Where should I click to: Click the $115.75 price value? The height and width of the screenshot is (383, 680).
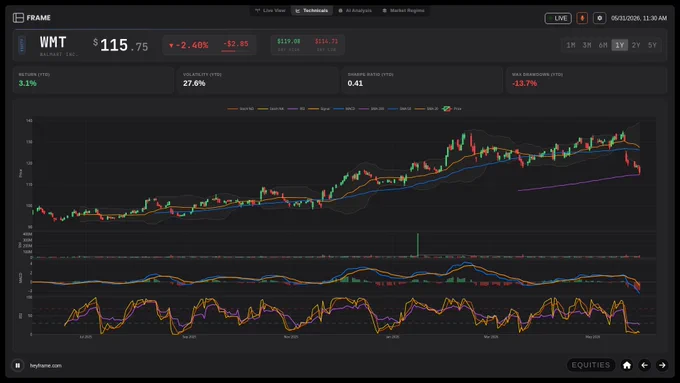121,45
